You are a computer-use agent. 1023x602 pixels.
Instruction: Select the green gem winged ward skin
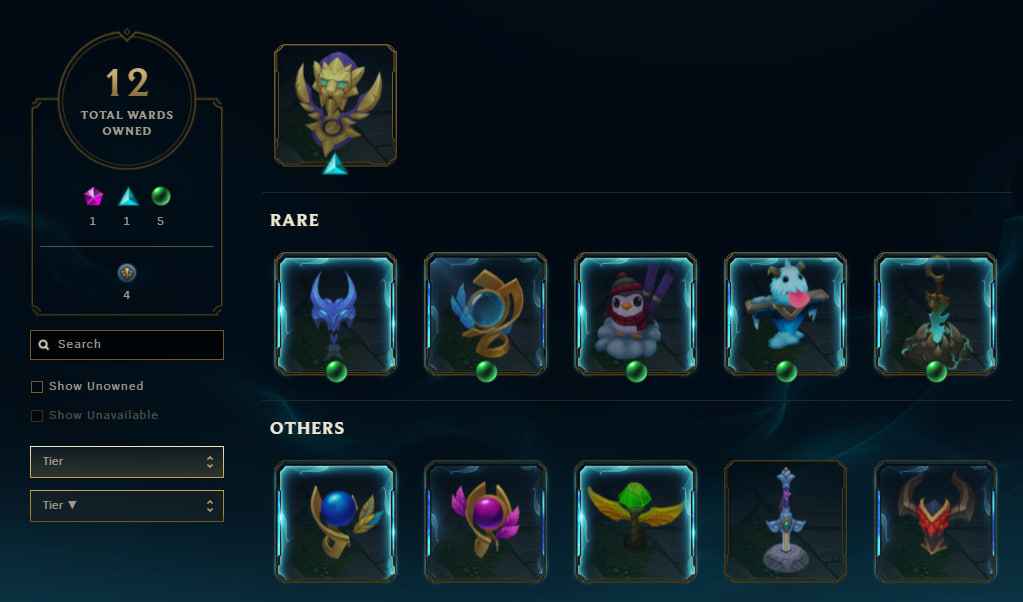click(635, 522)
